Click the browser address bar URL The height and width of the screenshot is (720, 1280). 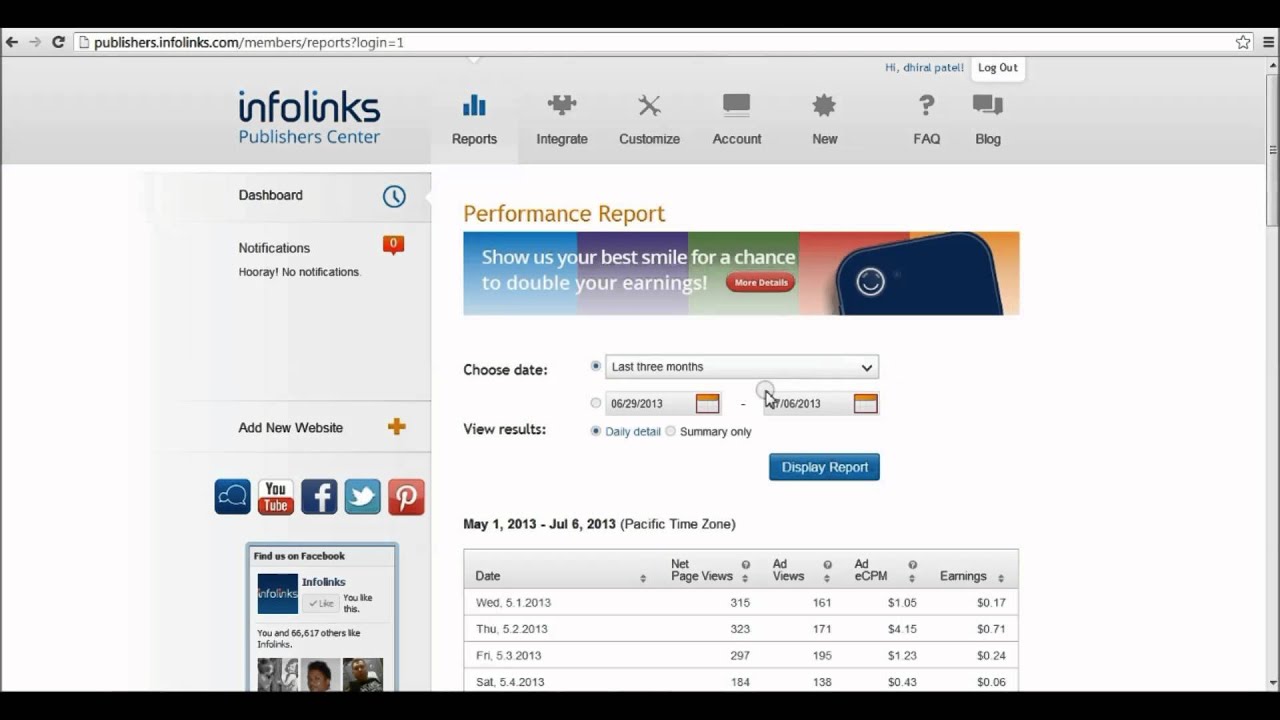click(249, 42)
